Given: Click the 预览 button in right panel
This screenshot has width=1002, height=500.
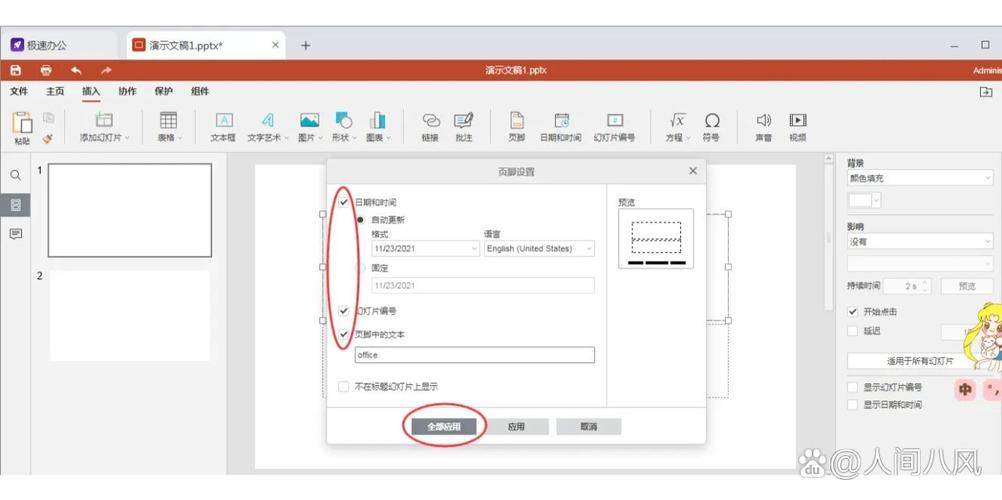Looking at the screenshot, I should tap(967, 286).
